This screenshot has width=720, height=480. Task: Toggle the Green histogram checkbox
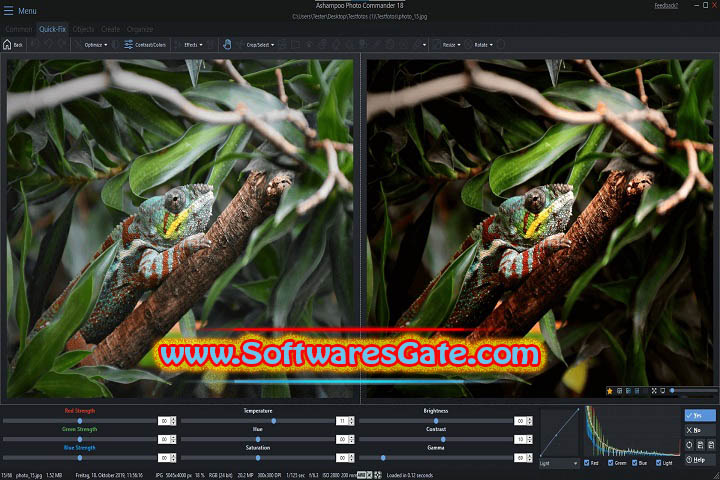click(x=610, y=463)
